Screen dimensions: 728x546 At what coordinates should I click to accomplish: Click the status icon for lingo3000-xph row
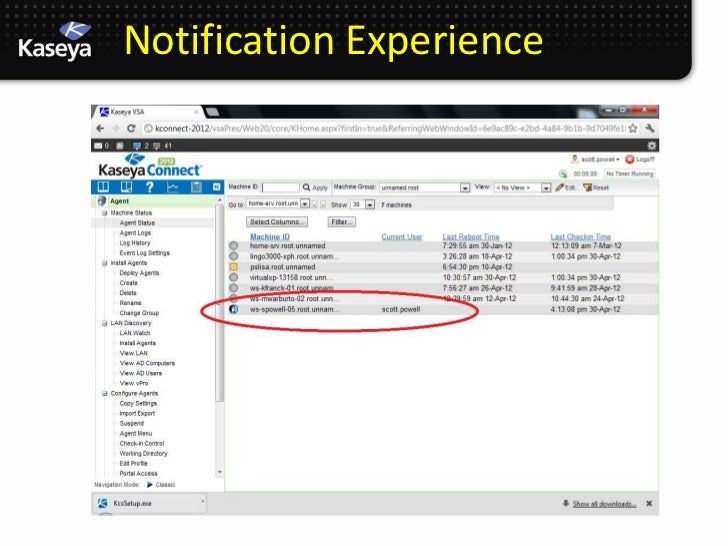coord(234,256)
